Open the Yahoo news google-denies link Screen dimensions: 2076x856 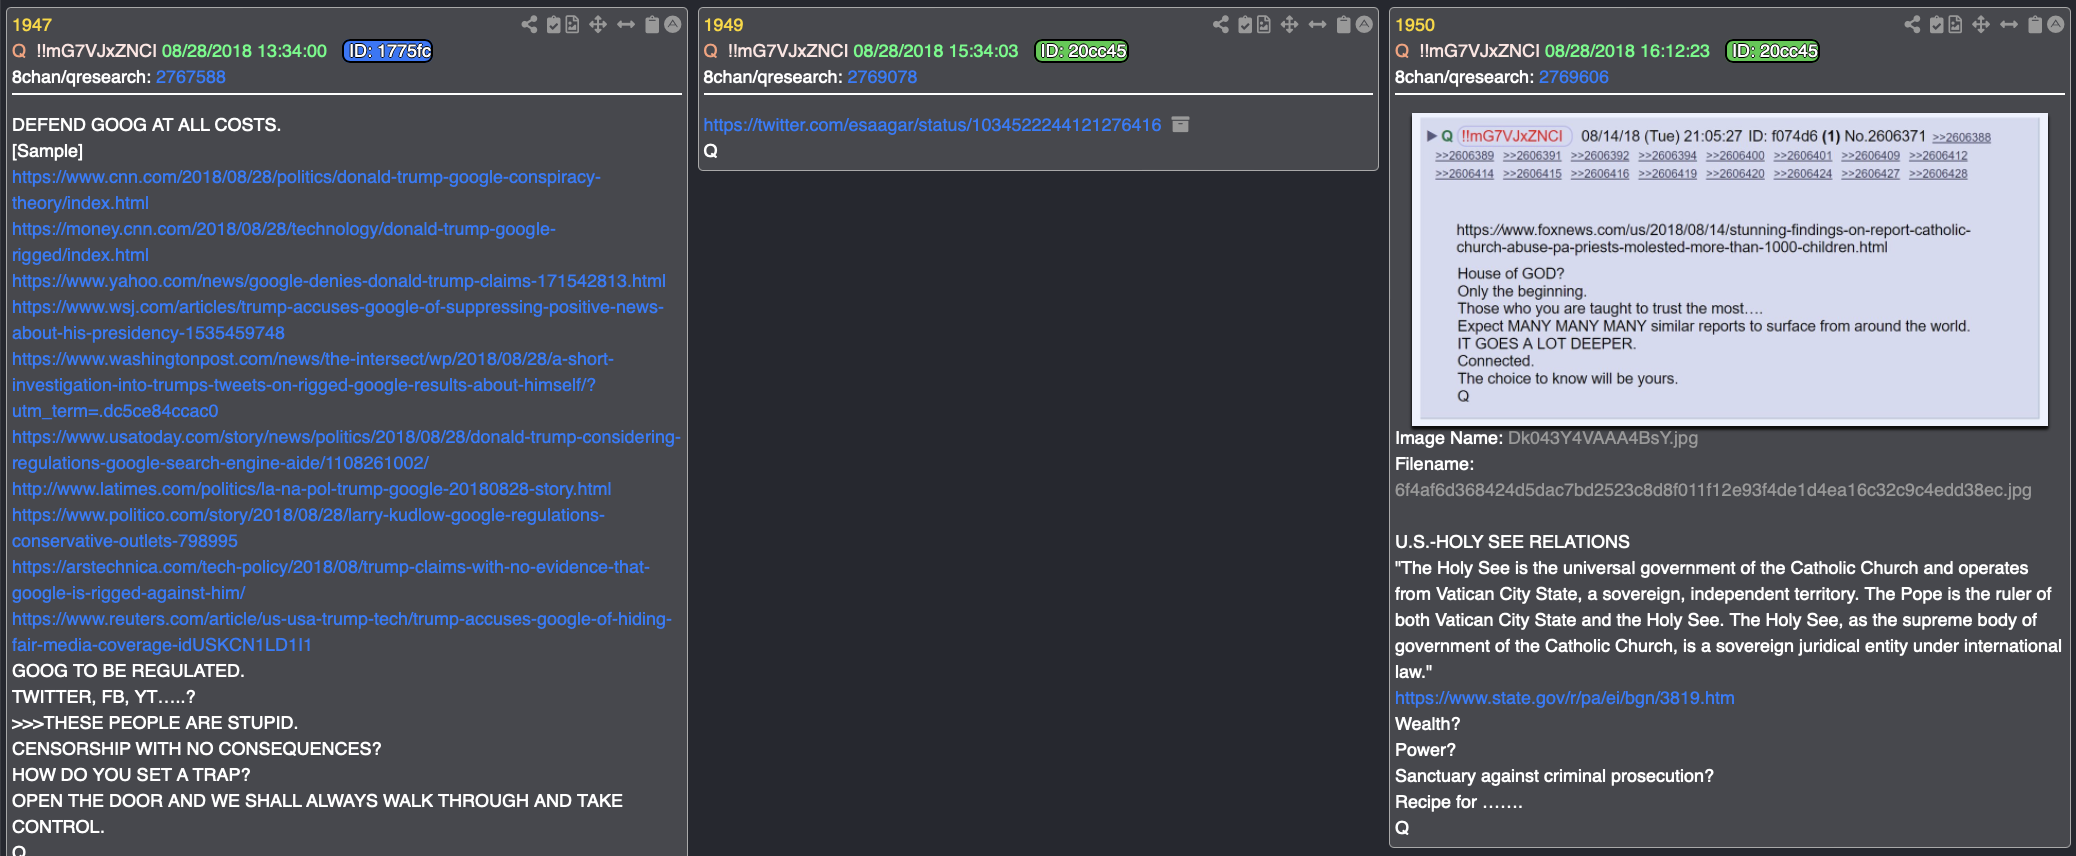click(x=339, y=281)
